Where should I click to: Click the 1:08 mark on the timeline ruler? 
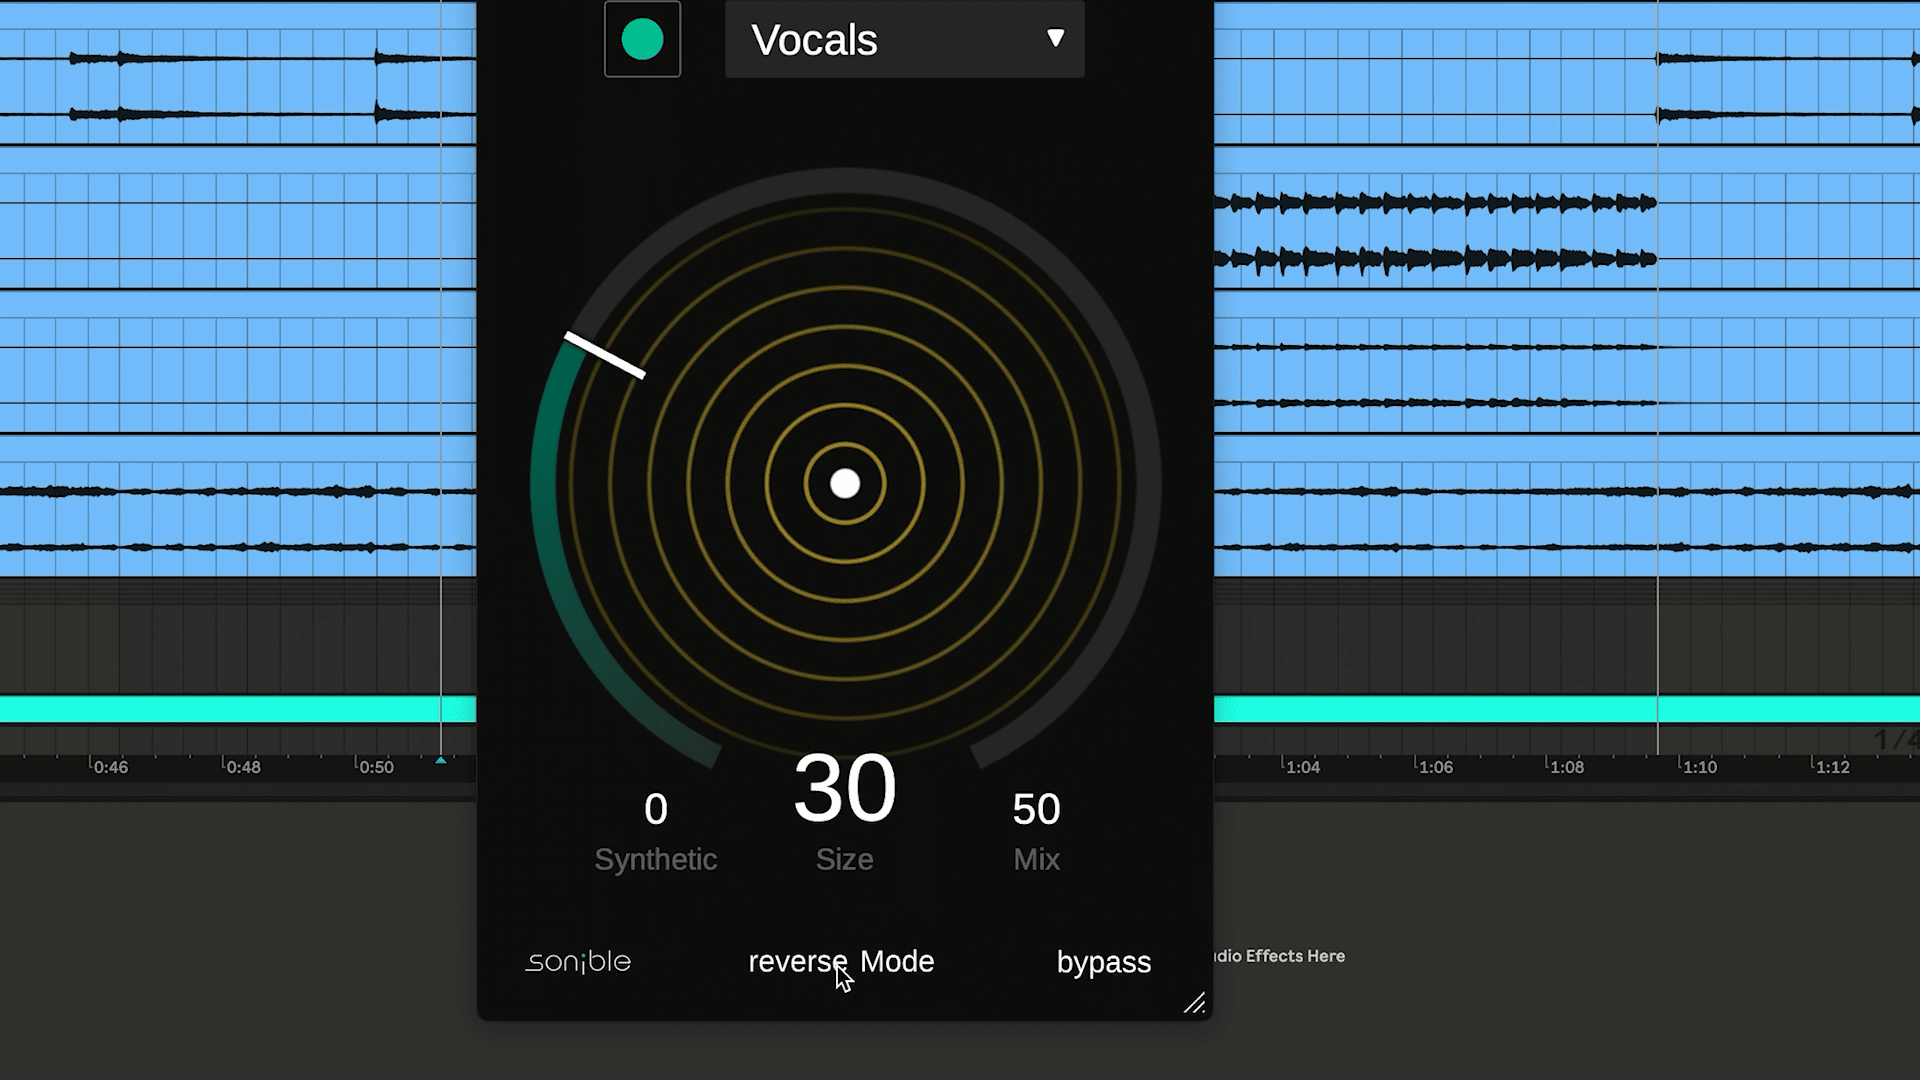(x=1567, y=767)
